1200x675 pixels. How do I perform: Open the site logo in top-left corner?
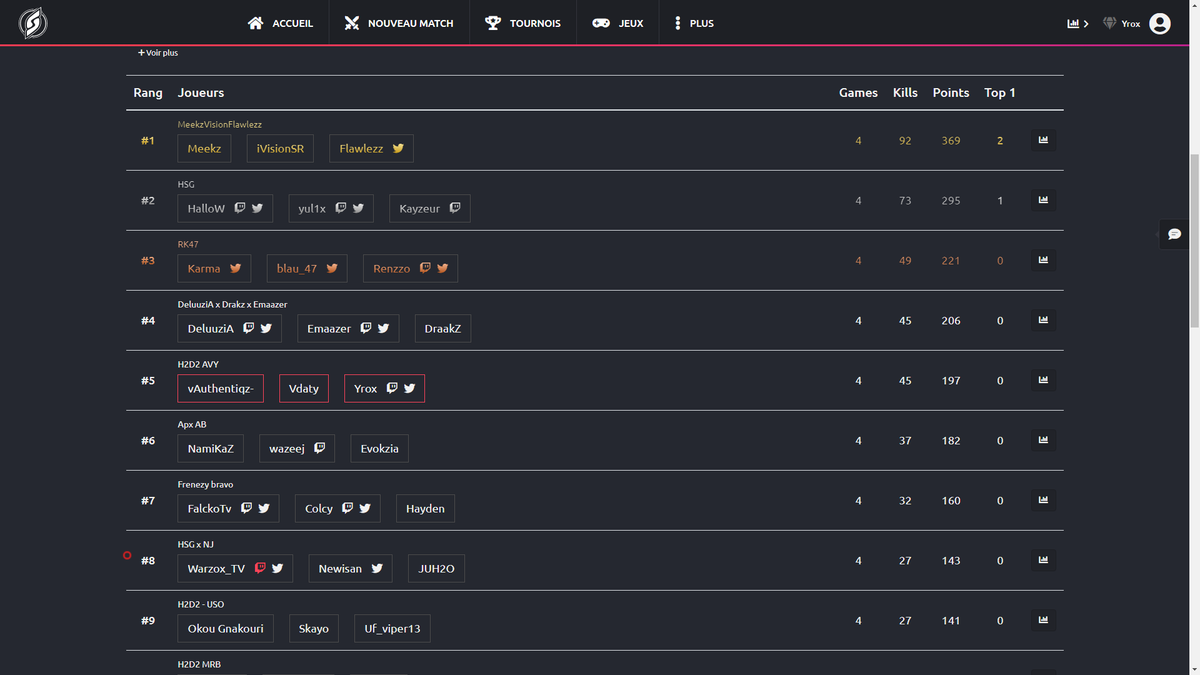tap(33, 23)
